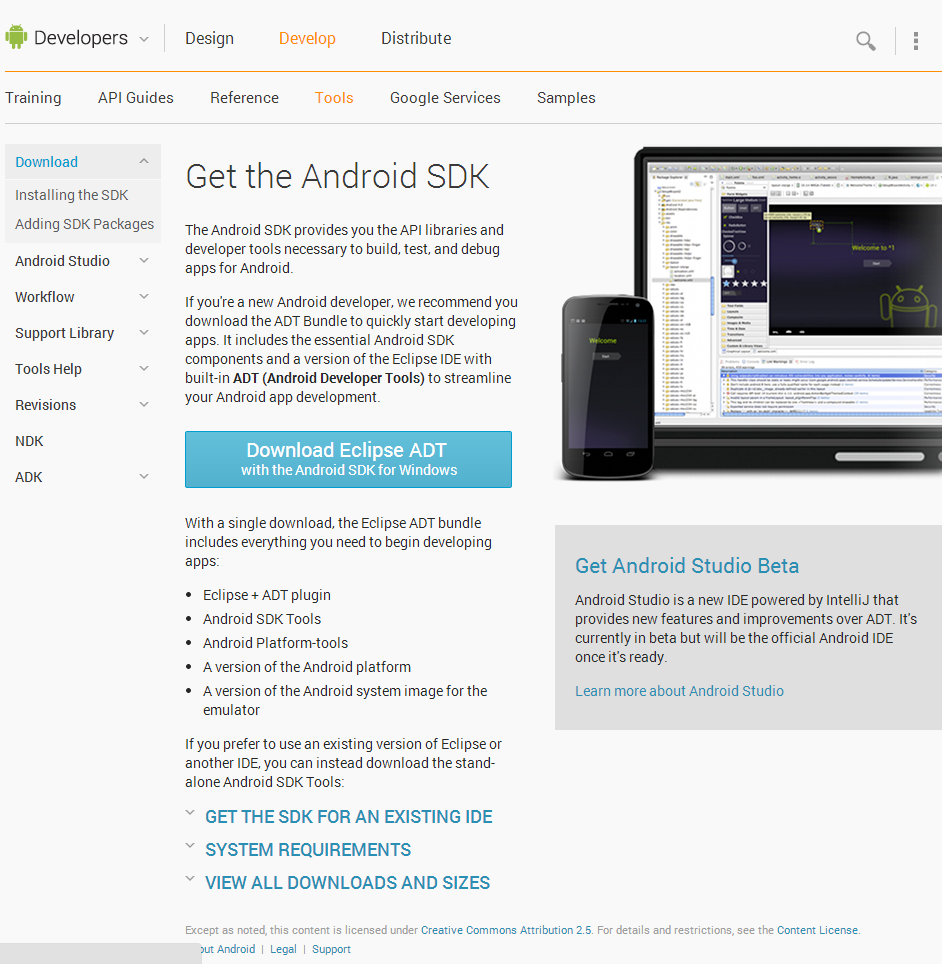This screenshot has width=942, height=964.
Task: Expand the Support Library chevron
Action: pyautogui.click(x=144, y=333)
